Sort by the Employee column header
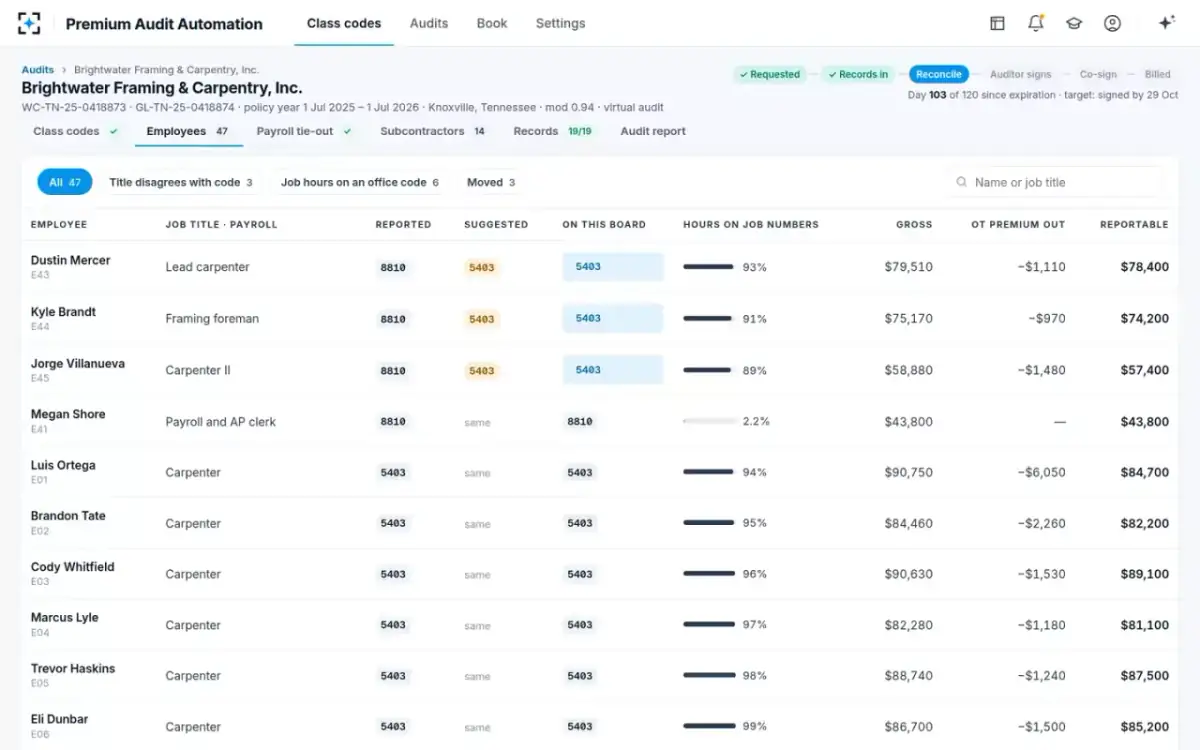The image size is (1200, 750). point(59,224)
